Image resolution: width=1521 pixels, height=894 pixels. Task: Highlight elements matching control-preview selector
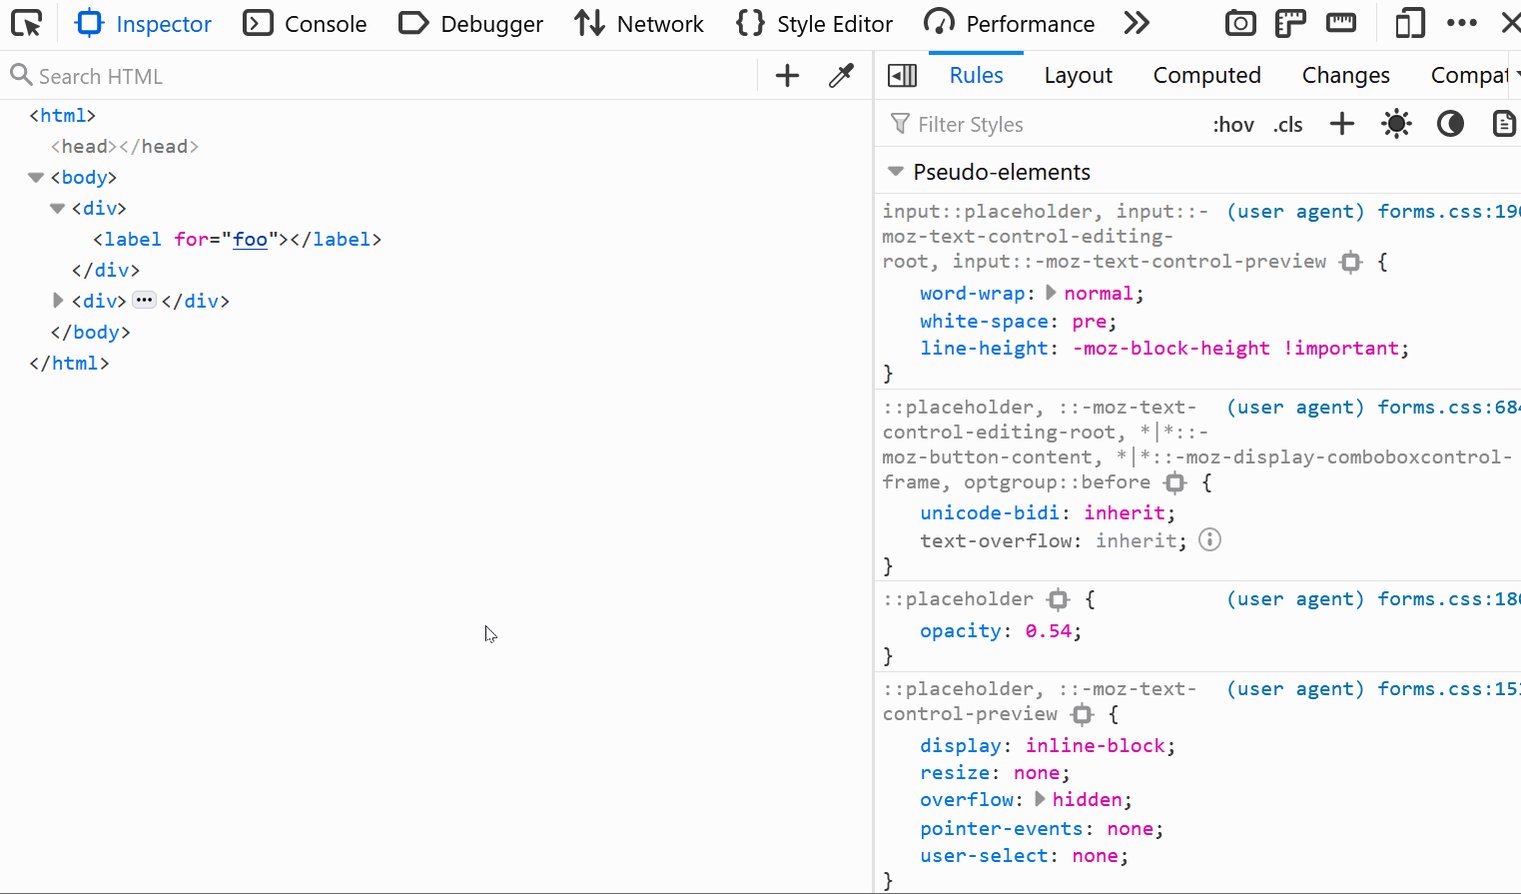[x=1082, y=715]
